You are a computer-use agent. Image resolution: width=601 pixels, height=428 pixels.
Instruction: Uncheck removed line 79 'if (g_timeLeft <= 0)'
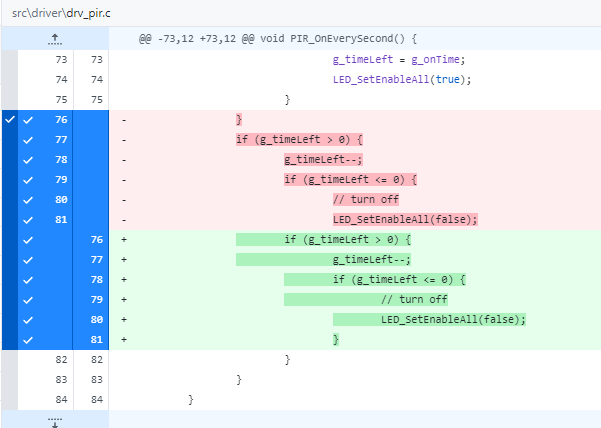28,180
